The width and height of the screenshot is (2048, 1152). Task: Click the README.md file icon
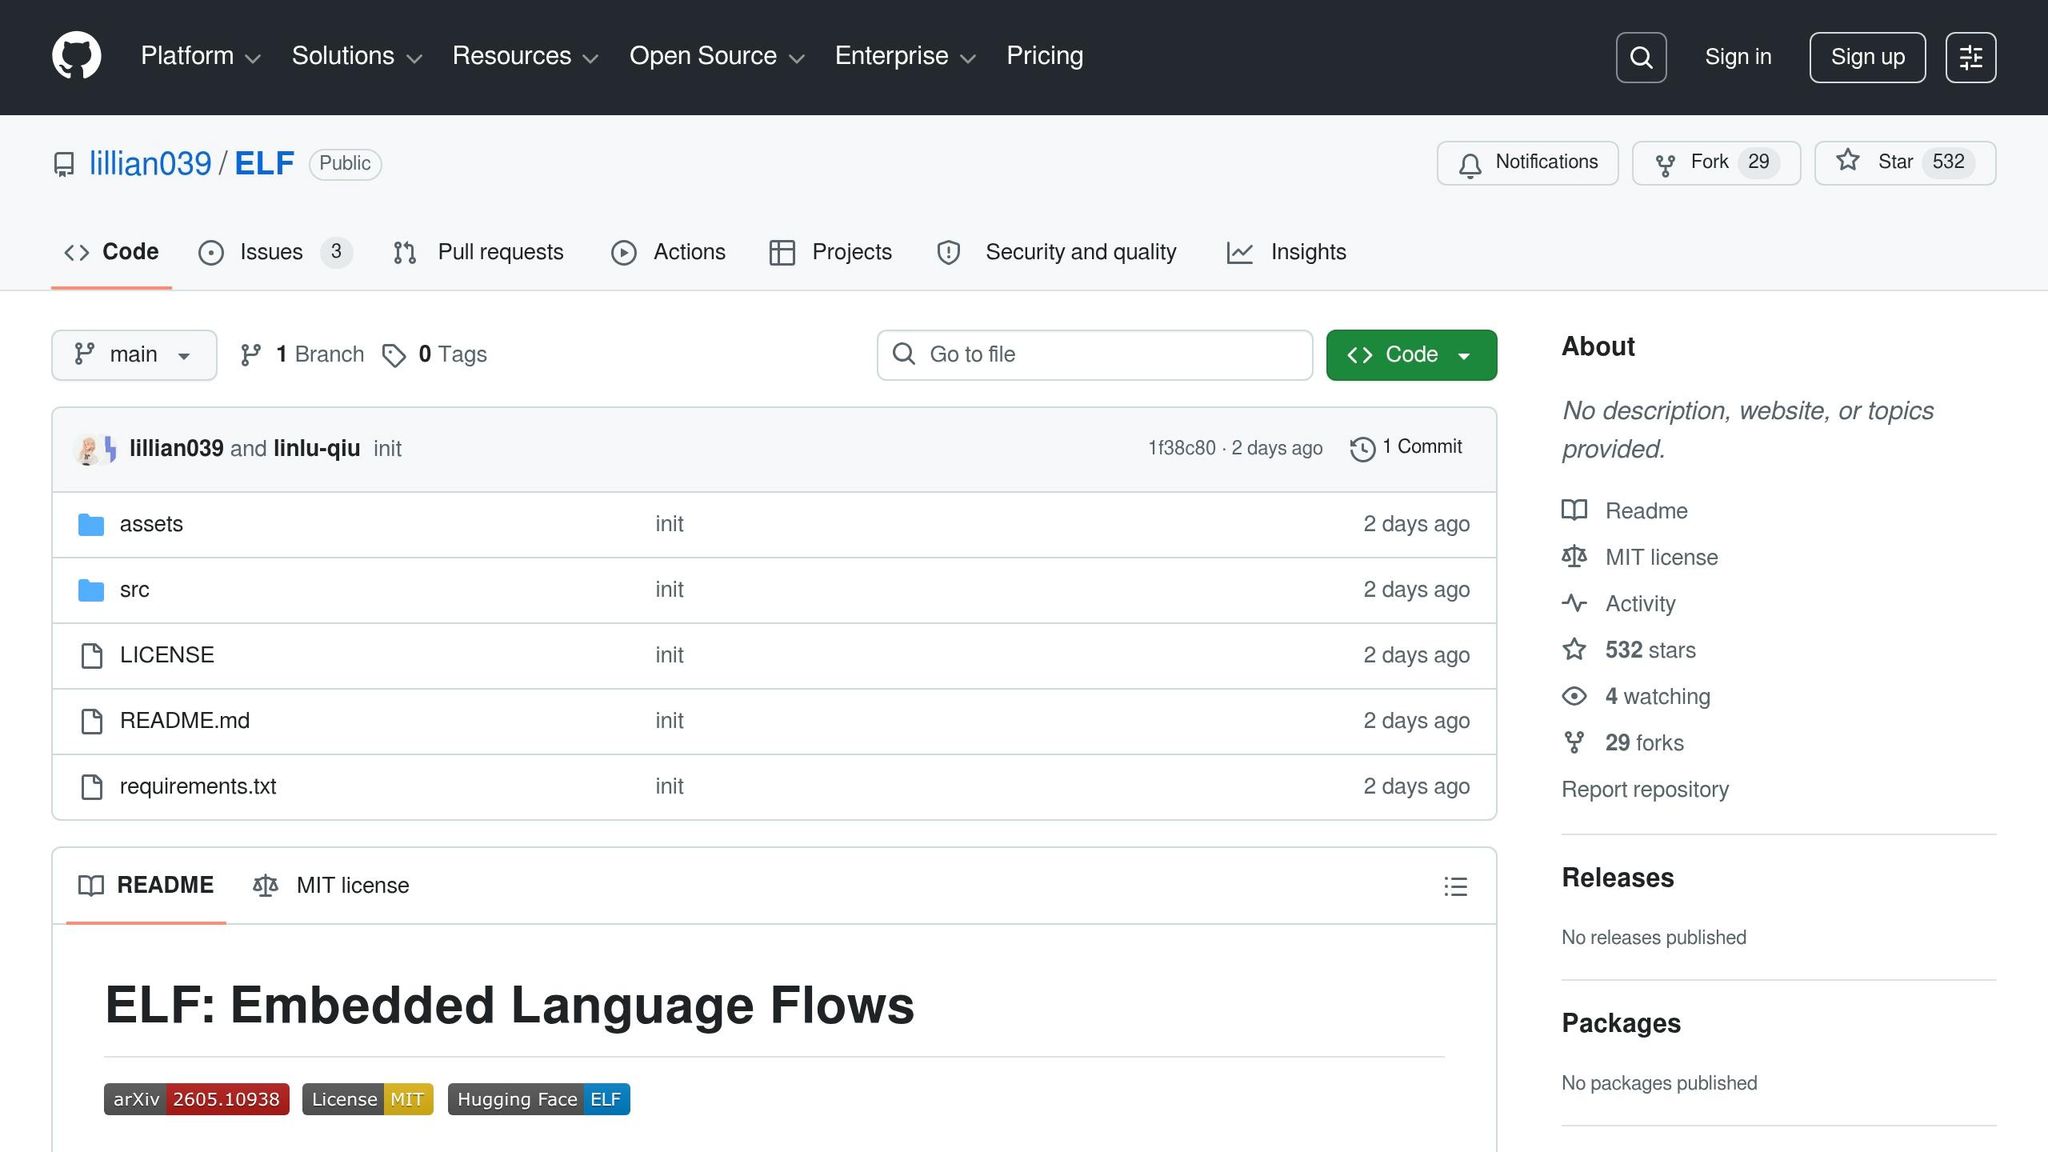[x=92, y=721]
